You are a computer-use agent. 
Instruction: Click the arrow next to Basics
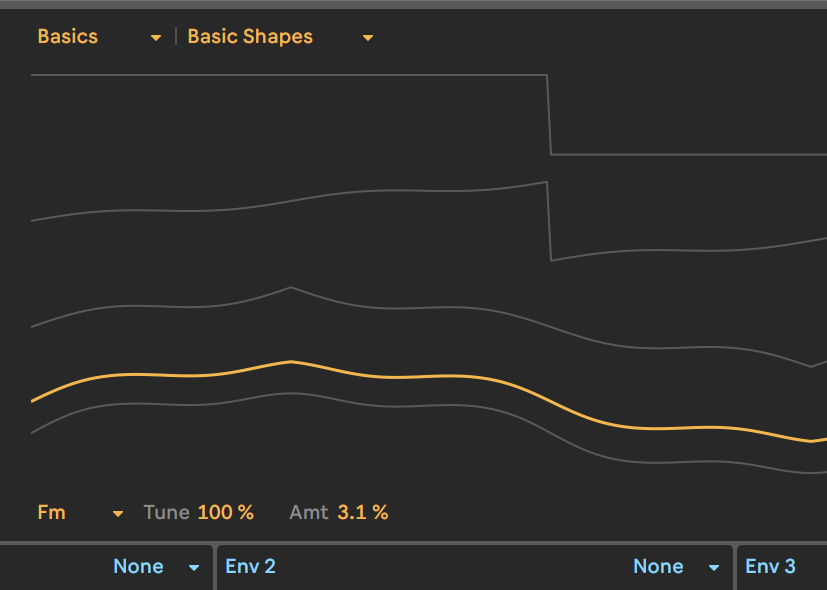[x=156, y=38]
